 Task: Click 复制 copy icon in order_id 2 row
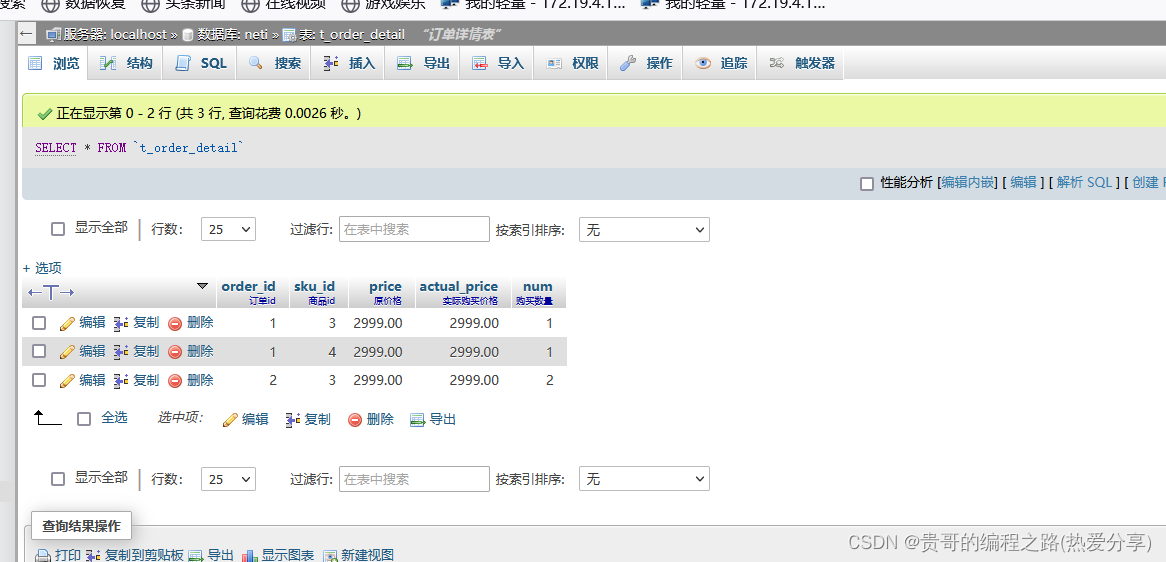tap(121, 381)
